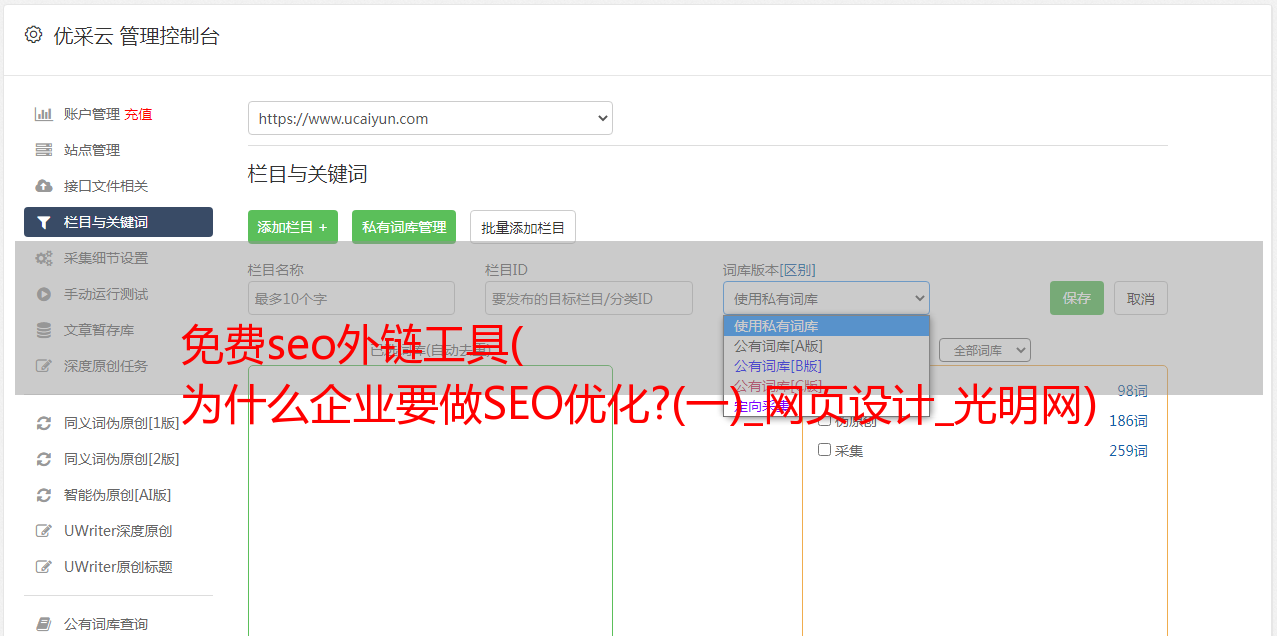
Task: Choose 公有词库[B版] option
Action: pyautogui.click(x=826, y=366)
